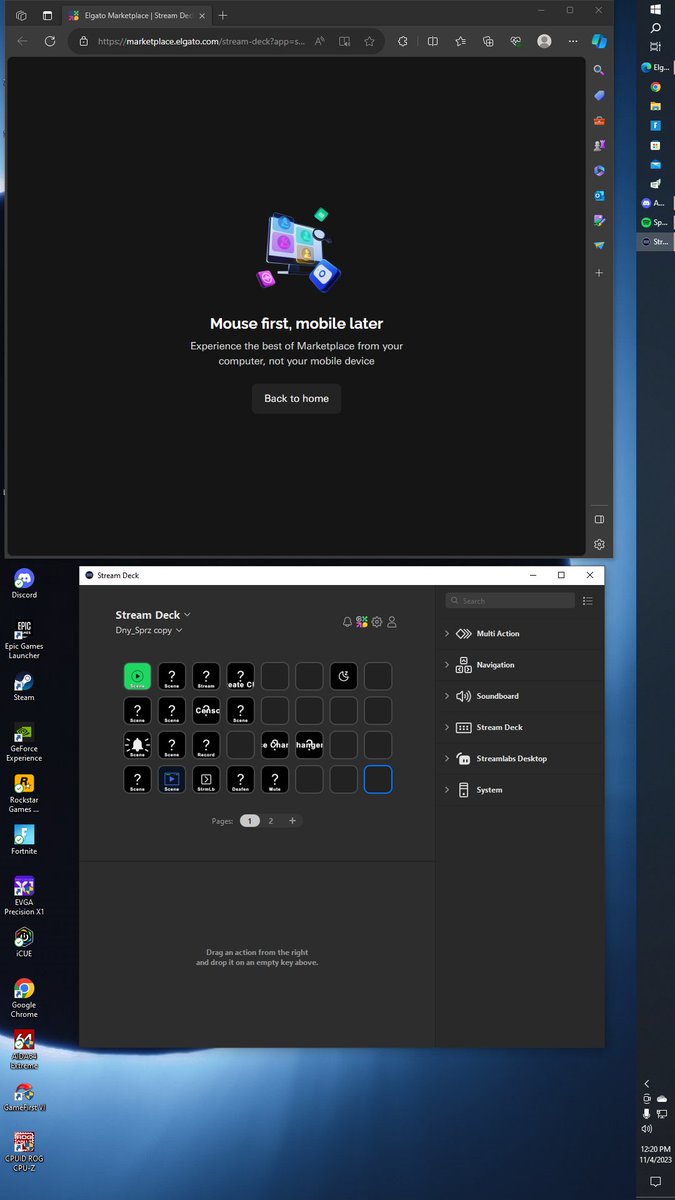Select the sleep moon key in top row
This screenshot has height=1200, width=675.
point(343,677)
